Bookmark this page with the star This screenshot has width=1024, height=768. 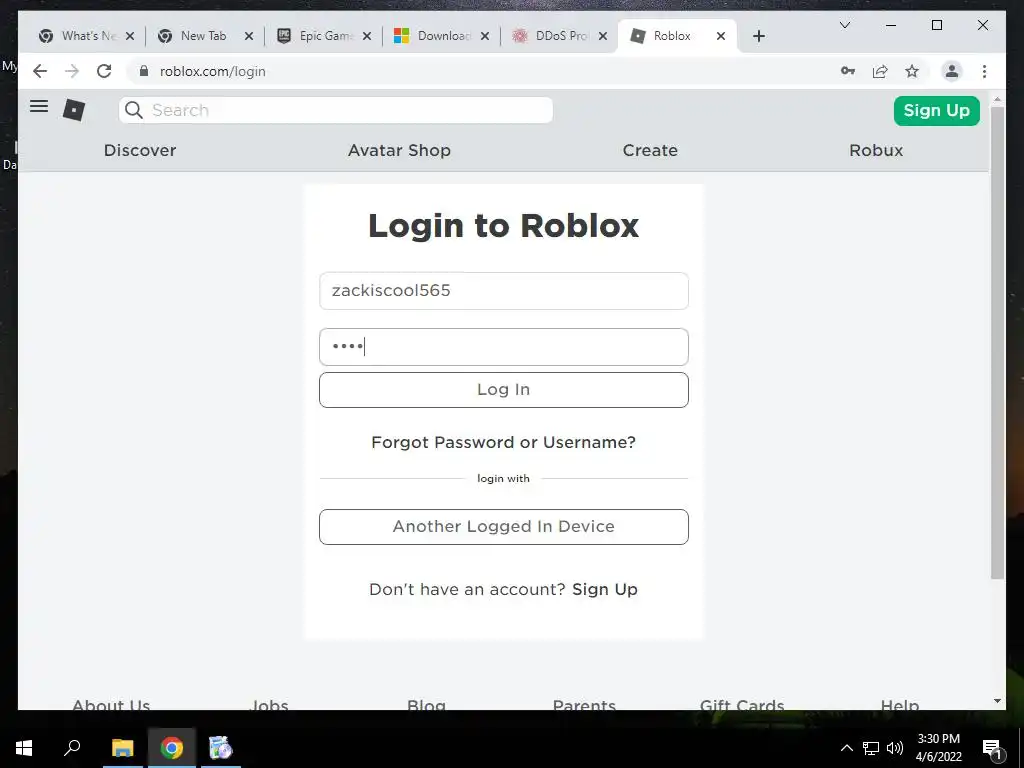pyautogui.click(x=912, y=71)
